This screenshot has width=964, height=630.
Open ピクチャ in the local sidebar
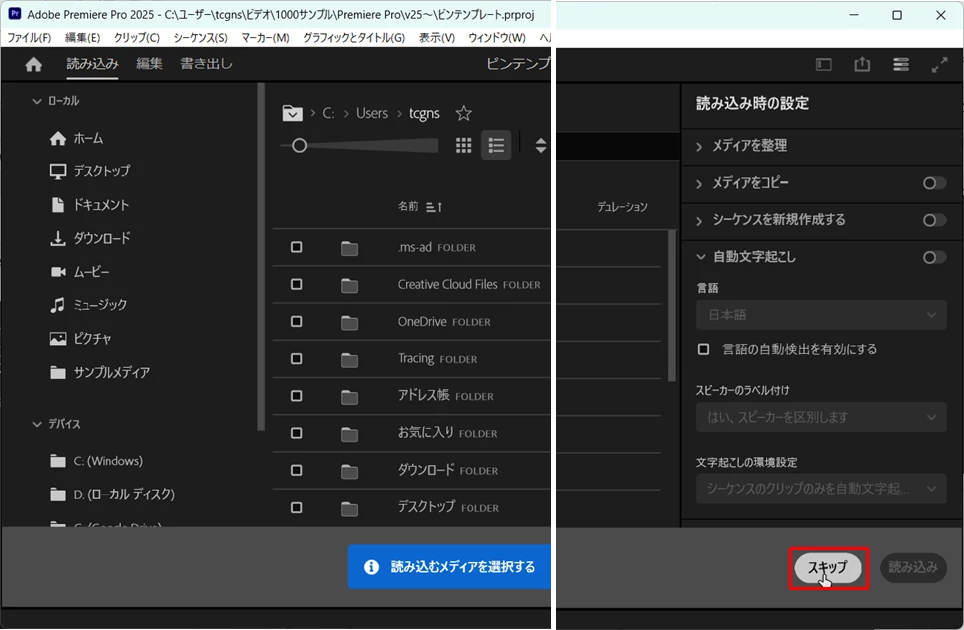(80, 339)
